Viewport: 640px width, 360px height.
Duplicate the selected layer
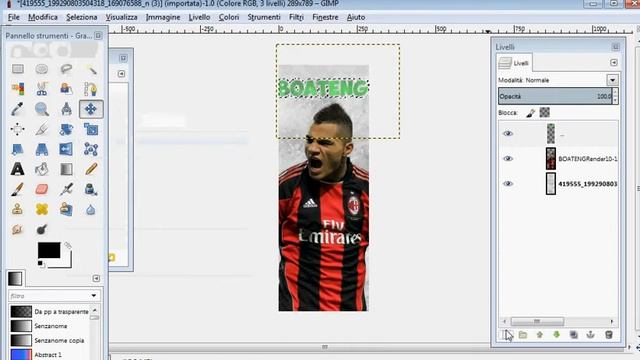(x=573, y=335)
